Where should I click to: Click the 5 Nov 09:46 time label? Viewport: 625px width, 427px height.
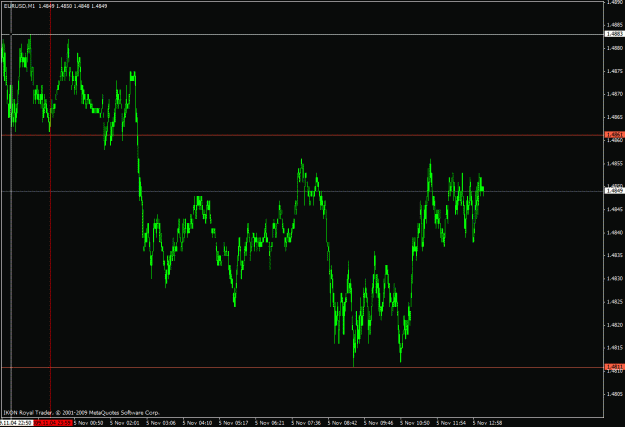[x=379, y=423]
